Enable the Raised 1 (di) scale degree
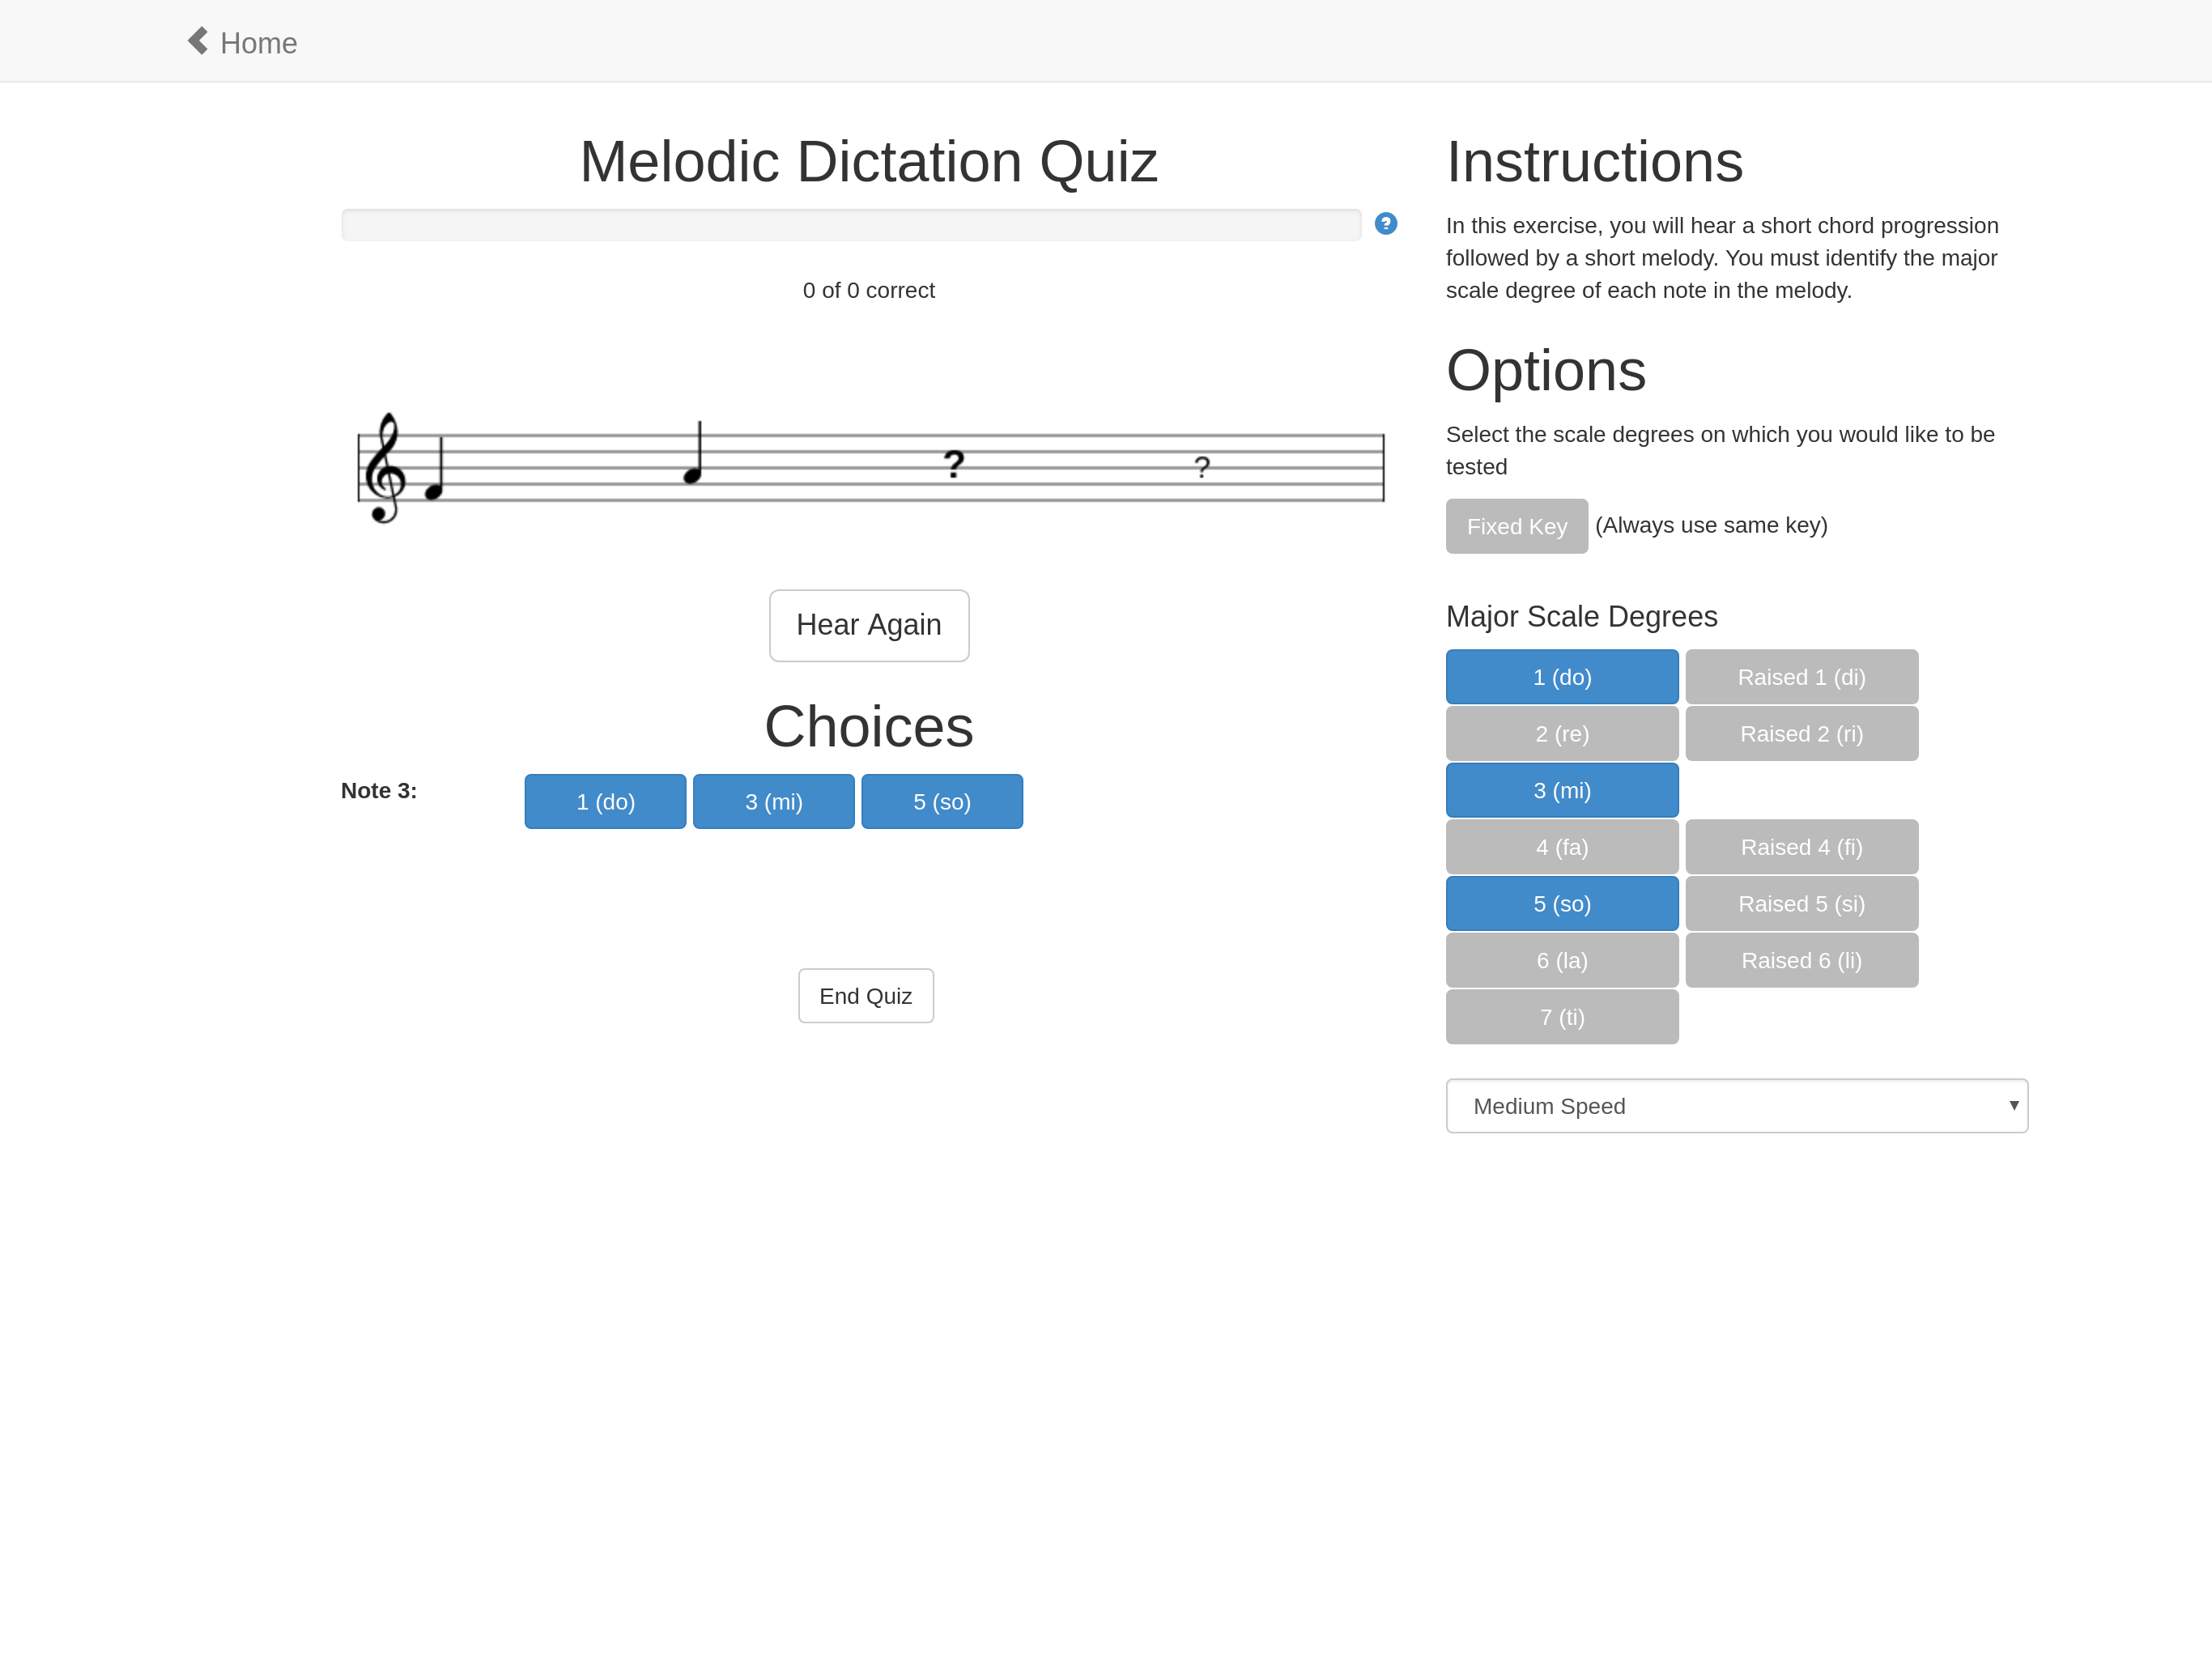The width and height of the screenshot is (2212, 1658). (1801, 677)
